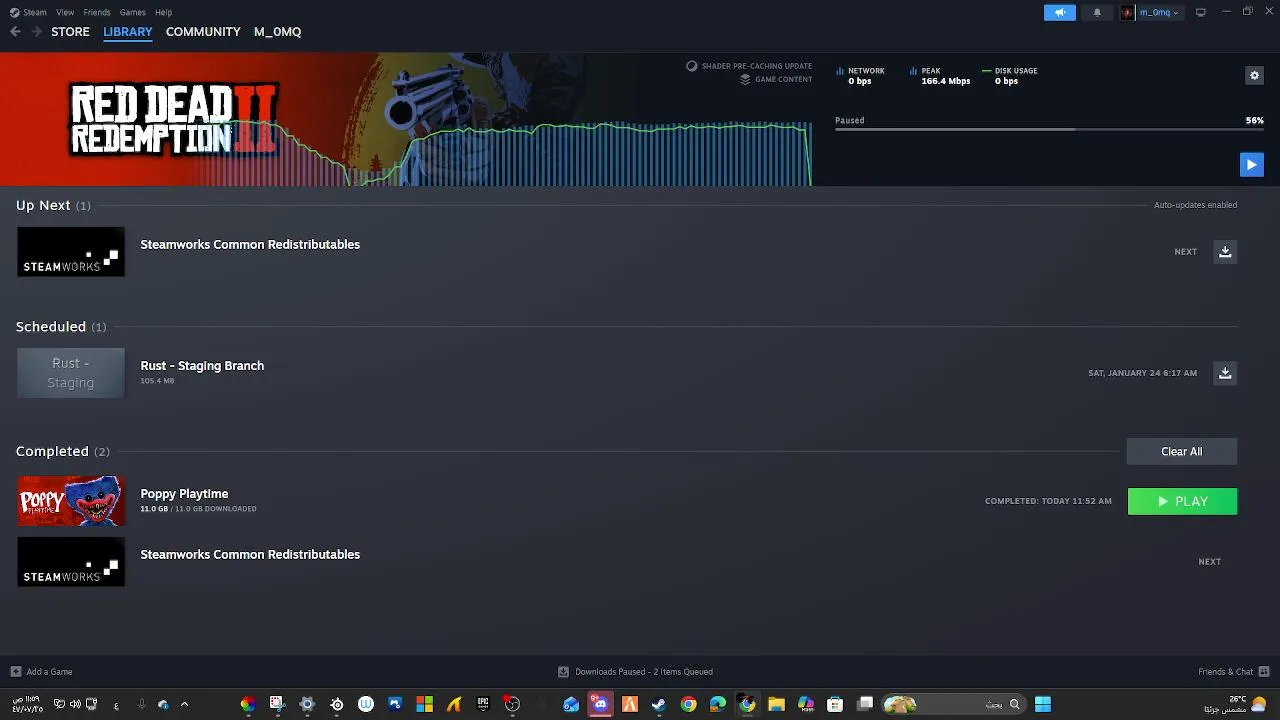Screen dimensions: 1280x720
Task: Open the announcements megaphone button
Action: (1060, 12)
